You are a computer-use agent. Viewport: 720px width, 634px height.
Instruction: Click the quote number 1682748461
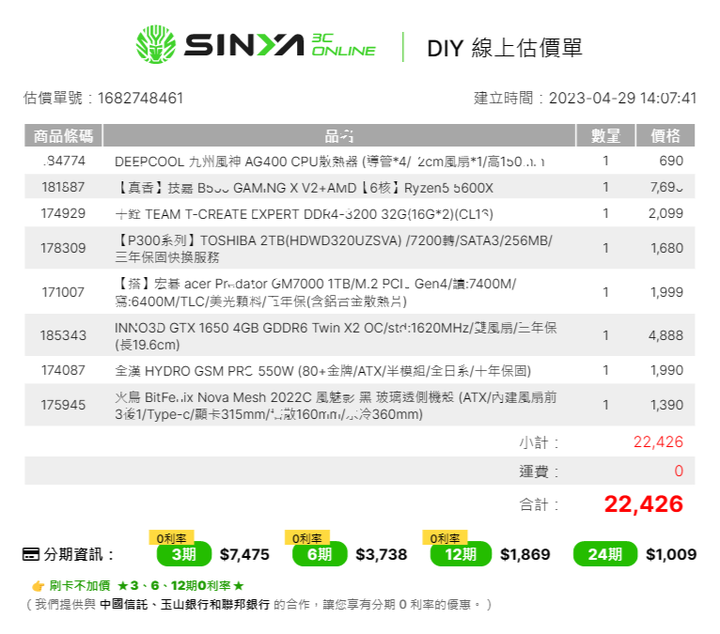click(141, 98)
